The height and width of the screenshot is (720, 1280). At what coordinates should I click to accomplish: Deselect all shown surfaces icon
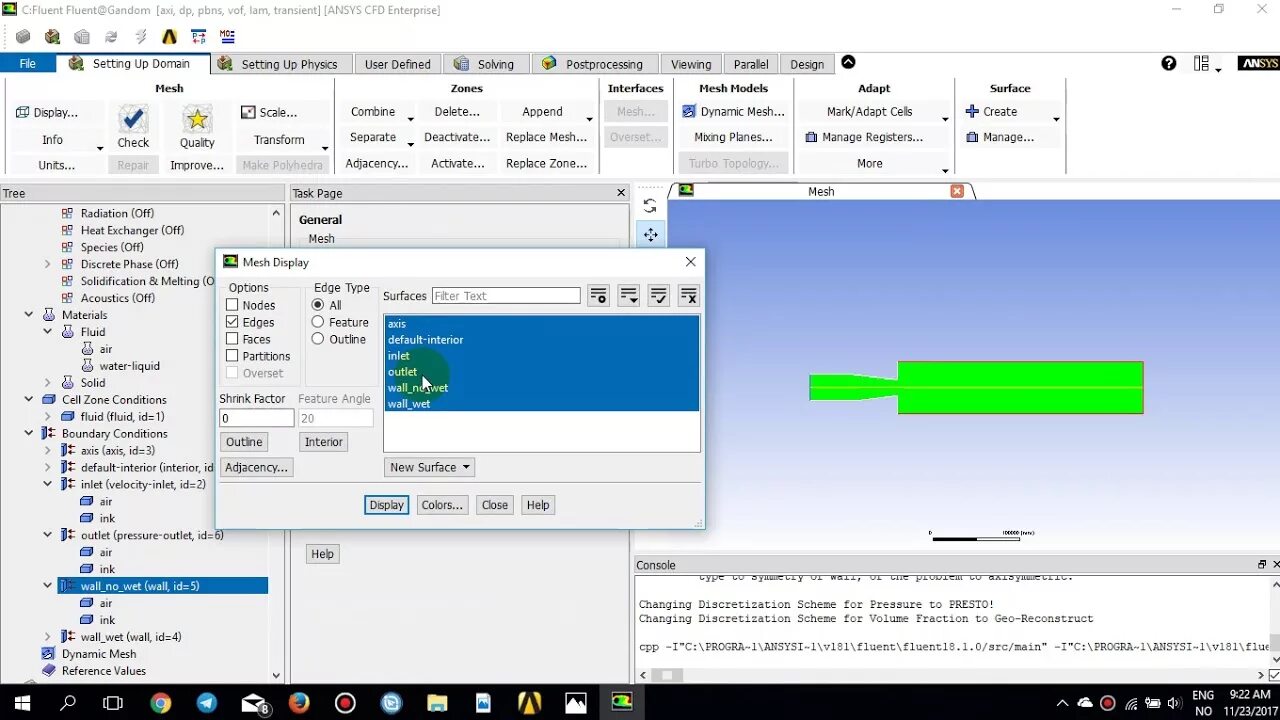pyautogui.click(x=688, y=296)
